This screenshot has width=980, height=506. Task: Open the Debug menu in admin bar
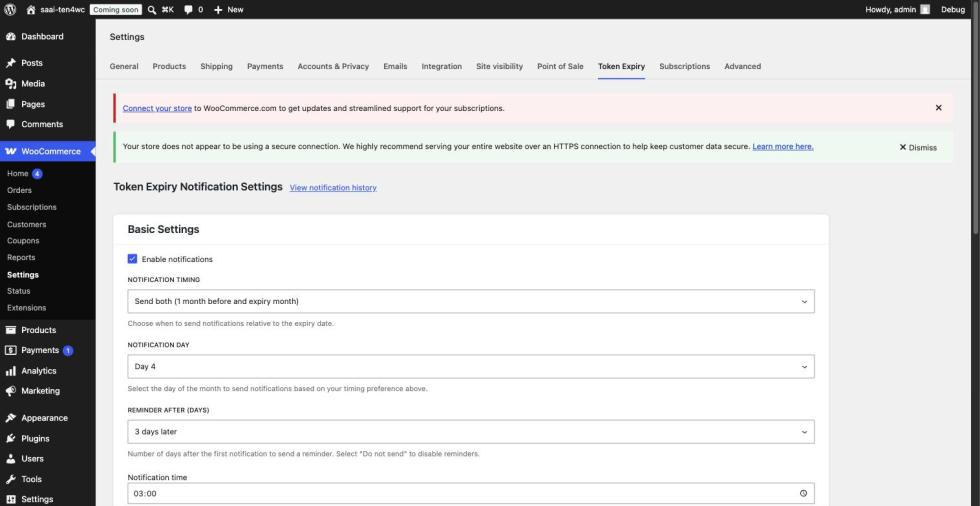coord(953,9)
